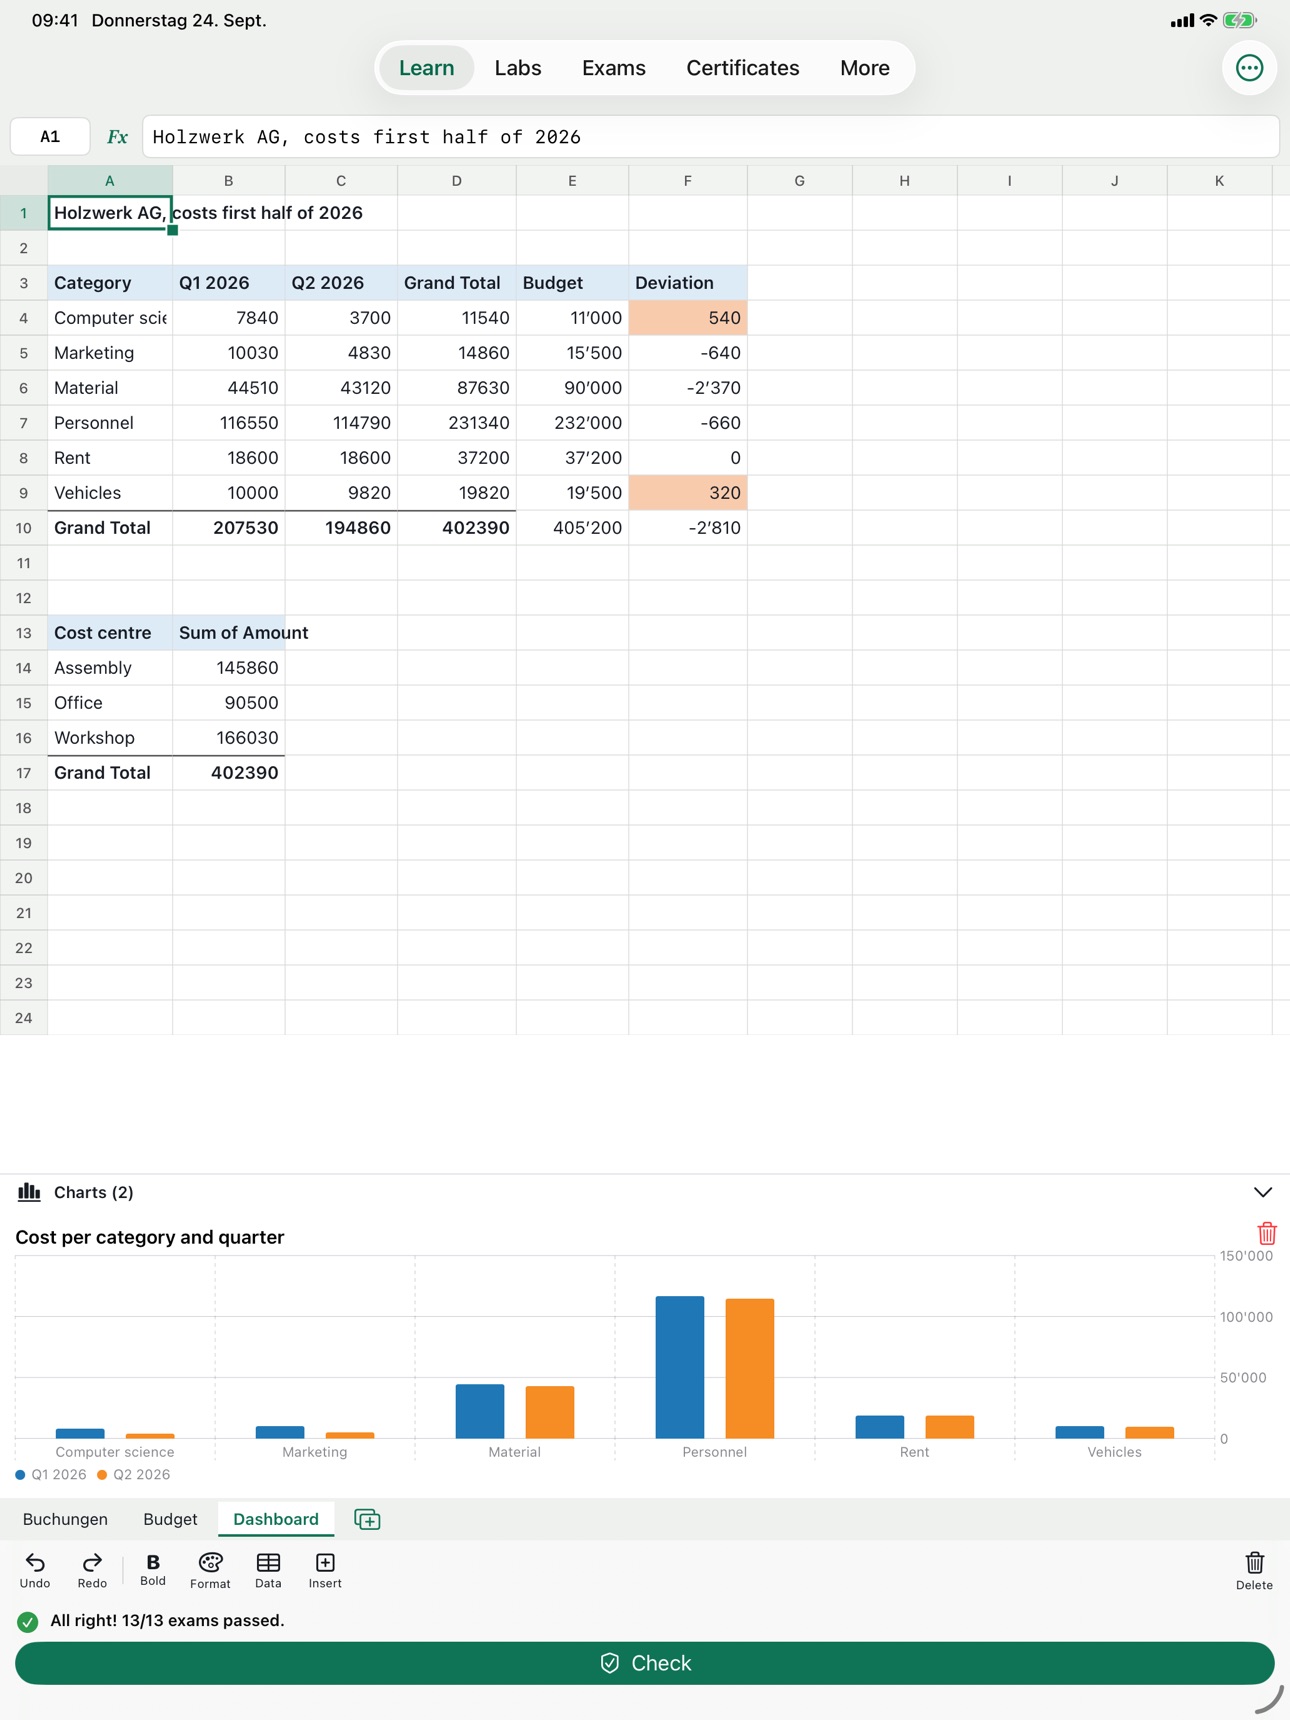Select the 'Deviation' column header cell
The image size is (1290, 1720).
point(688,283)
